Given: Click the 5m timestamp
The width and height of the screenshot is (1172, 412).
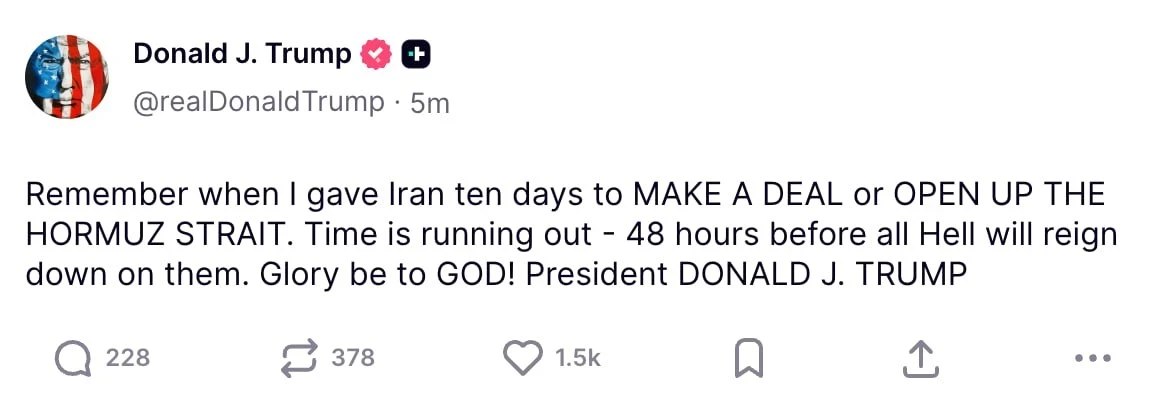Looking at the screenshot, I should [x=430, y=102].
